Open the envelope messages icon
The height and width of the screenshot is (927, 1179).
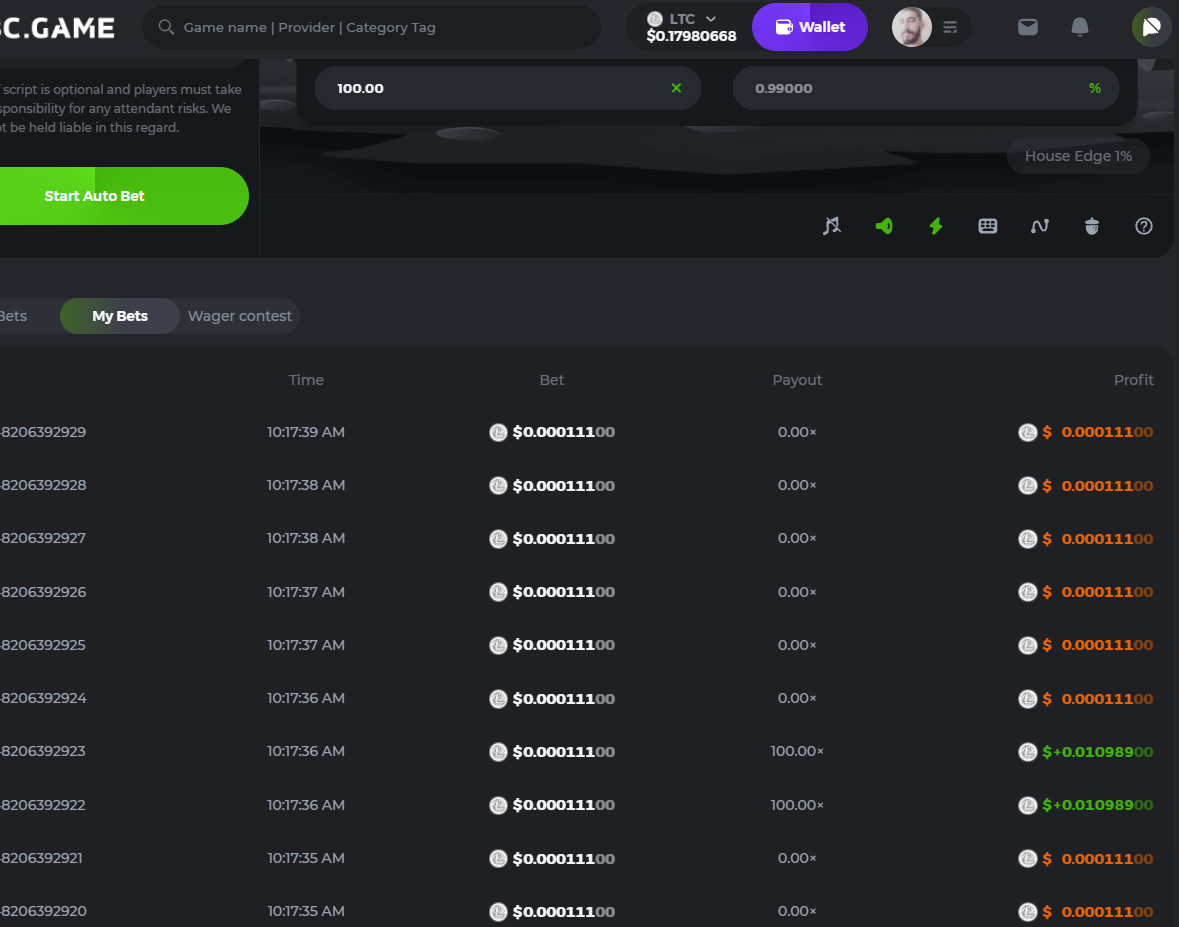coord(1028,27)
